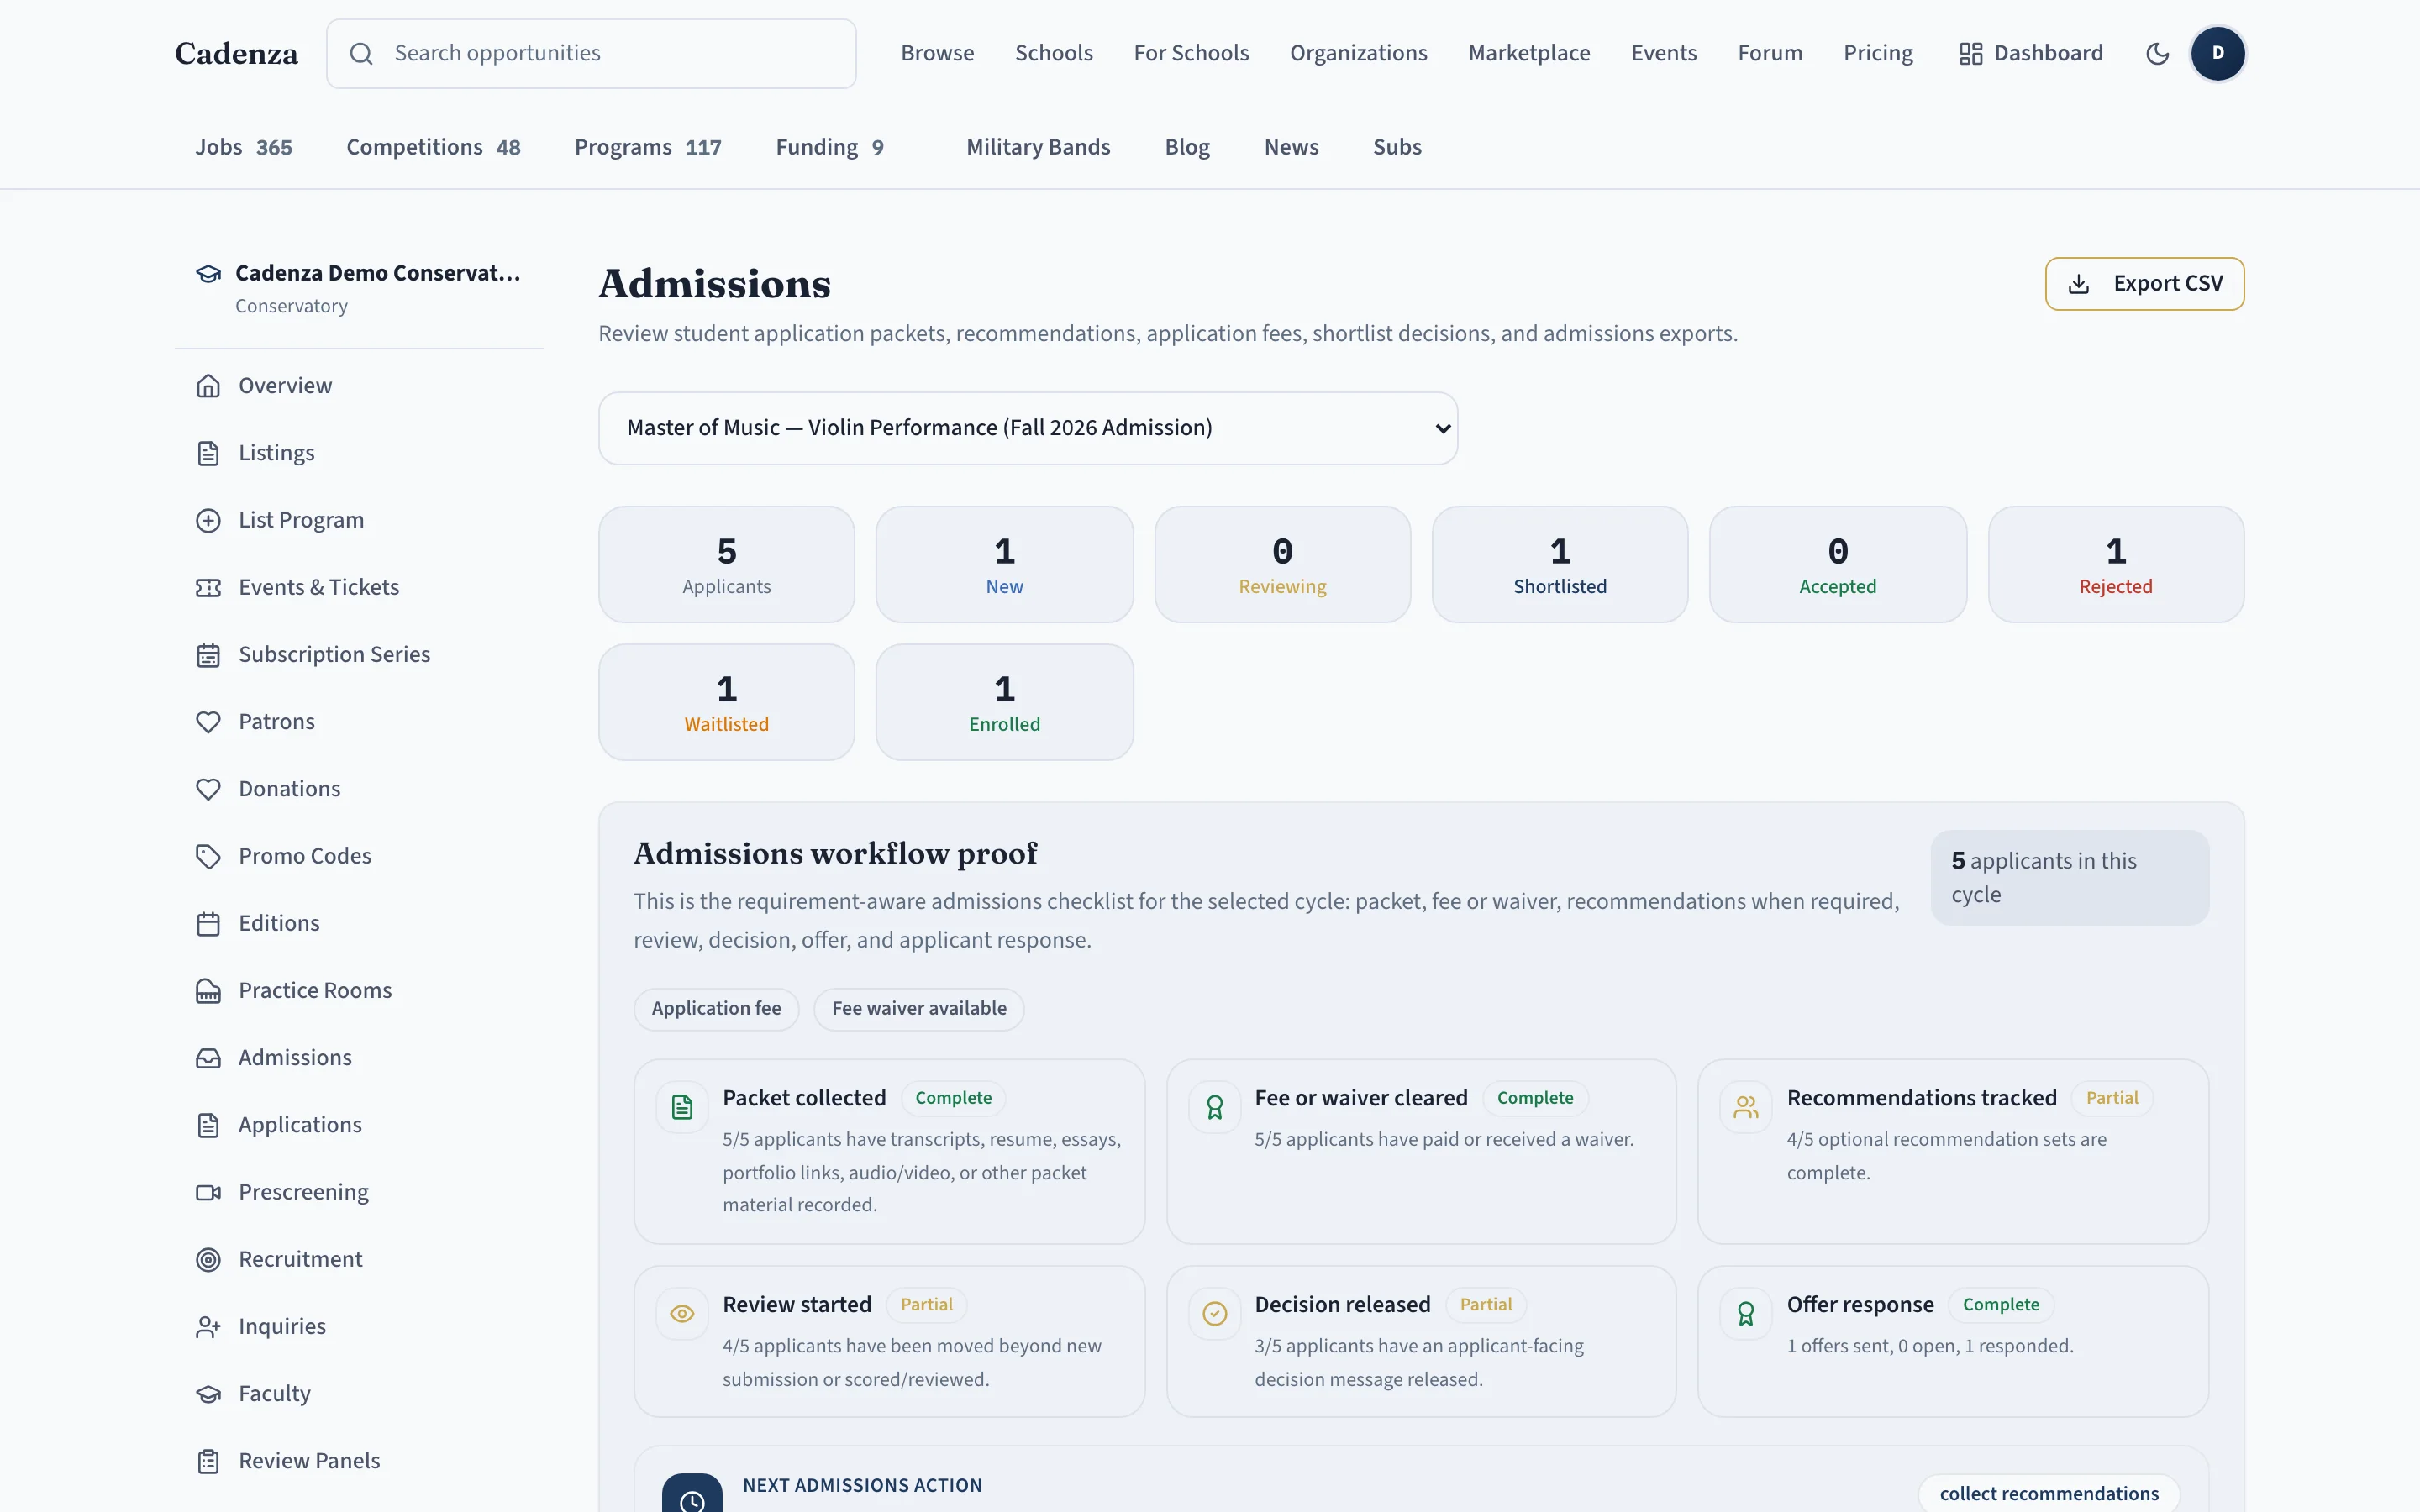Viewport: 2420px width, 1512px height.
Task: Click the search magnifier icon
Action: (361, 54)
